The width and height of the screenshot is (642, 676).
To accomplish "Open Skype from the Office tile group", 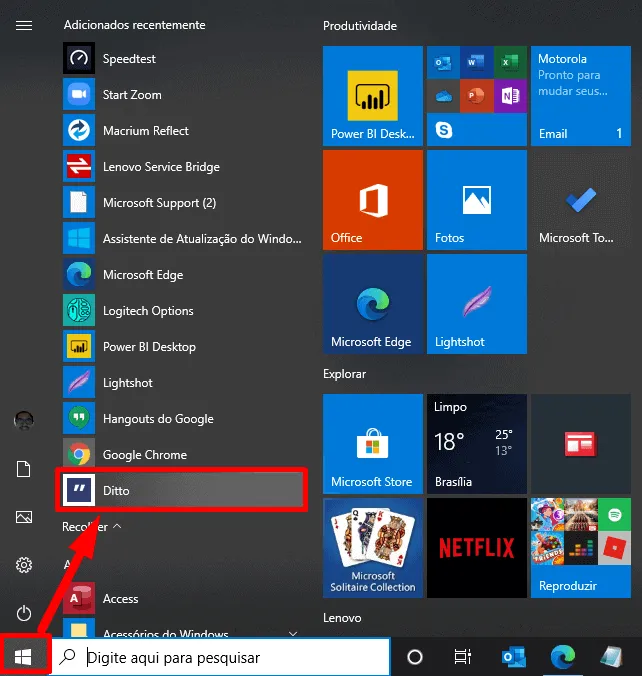I will pos(444,129).
